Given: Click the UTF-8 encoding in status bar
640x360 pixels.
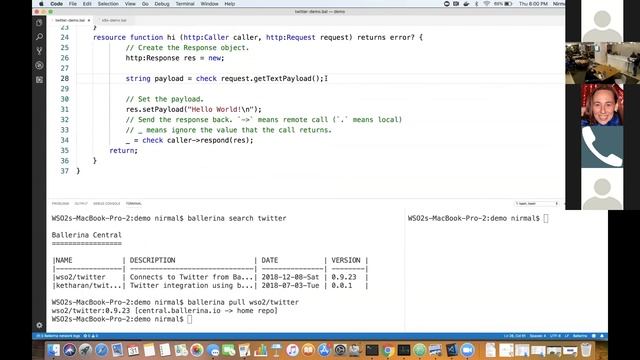Looking at the screenshot, I should click(x=555, y=336).
